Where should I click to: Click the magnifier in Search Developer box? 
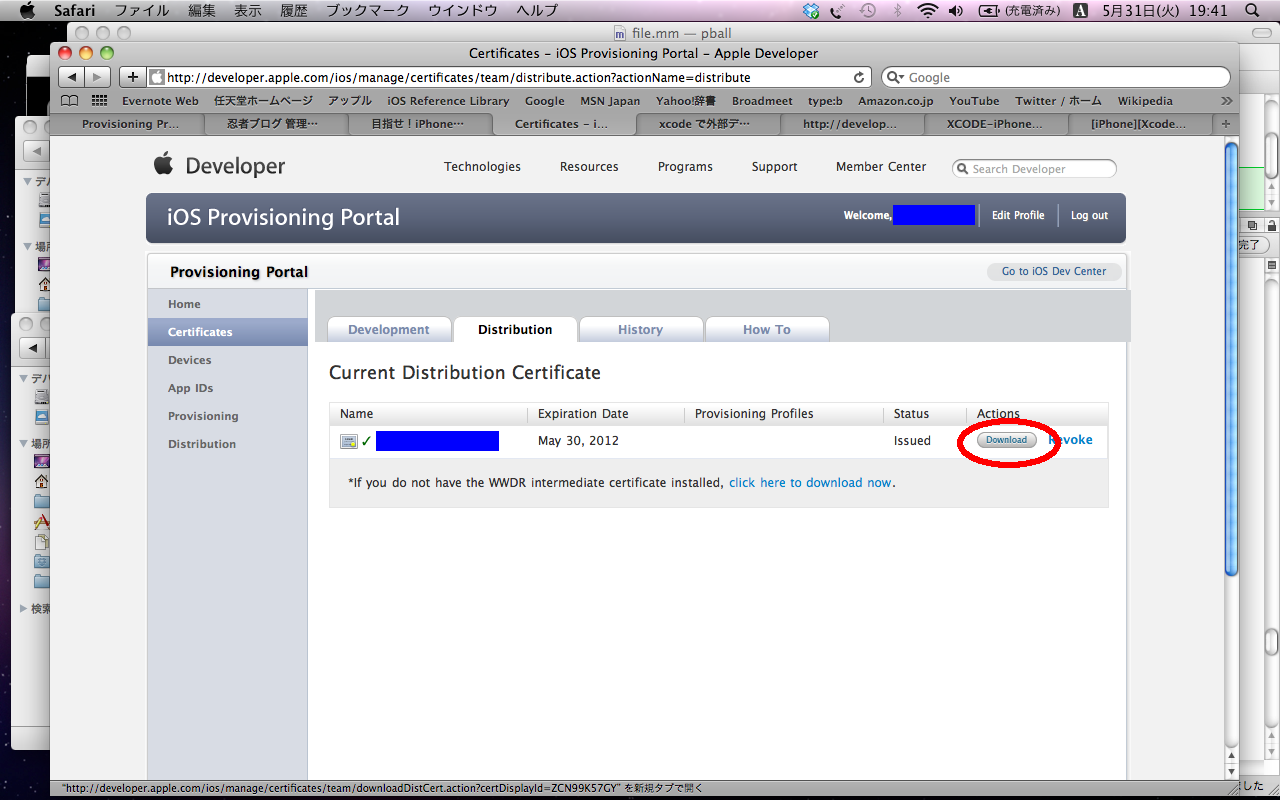tap(963, 169)
